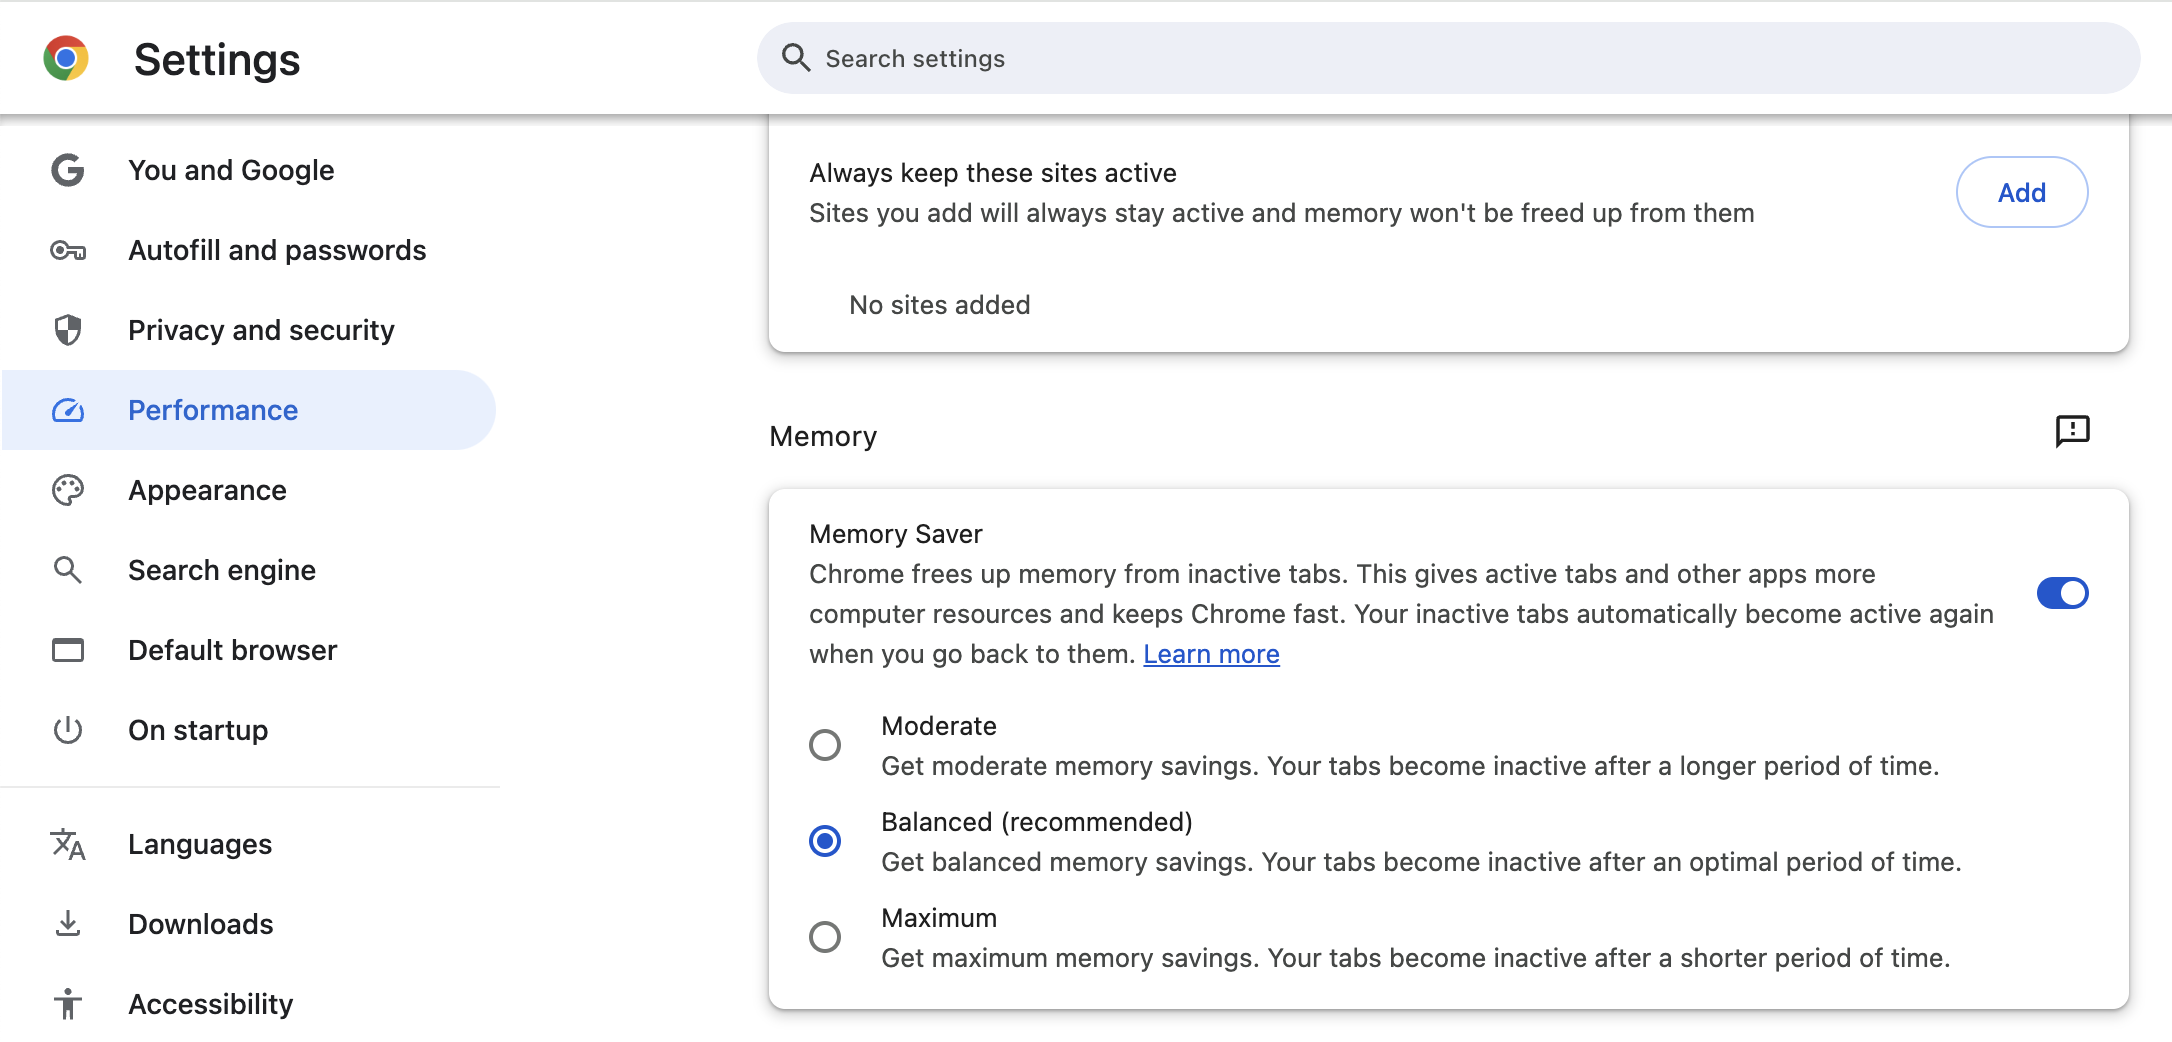Click the Memory section heading

[x=823, y=436]
